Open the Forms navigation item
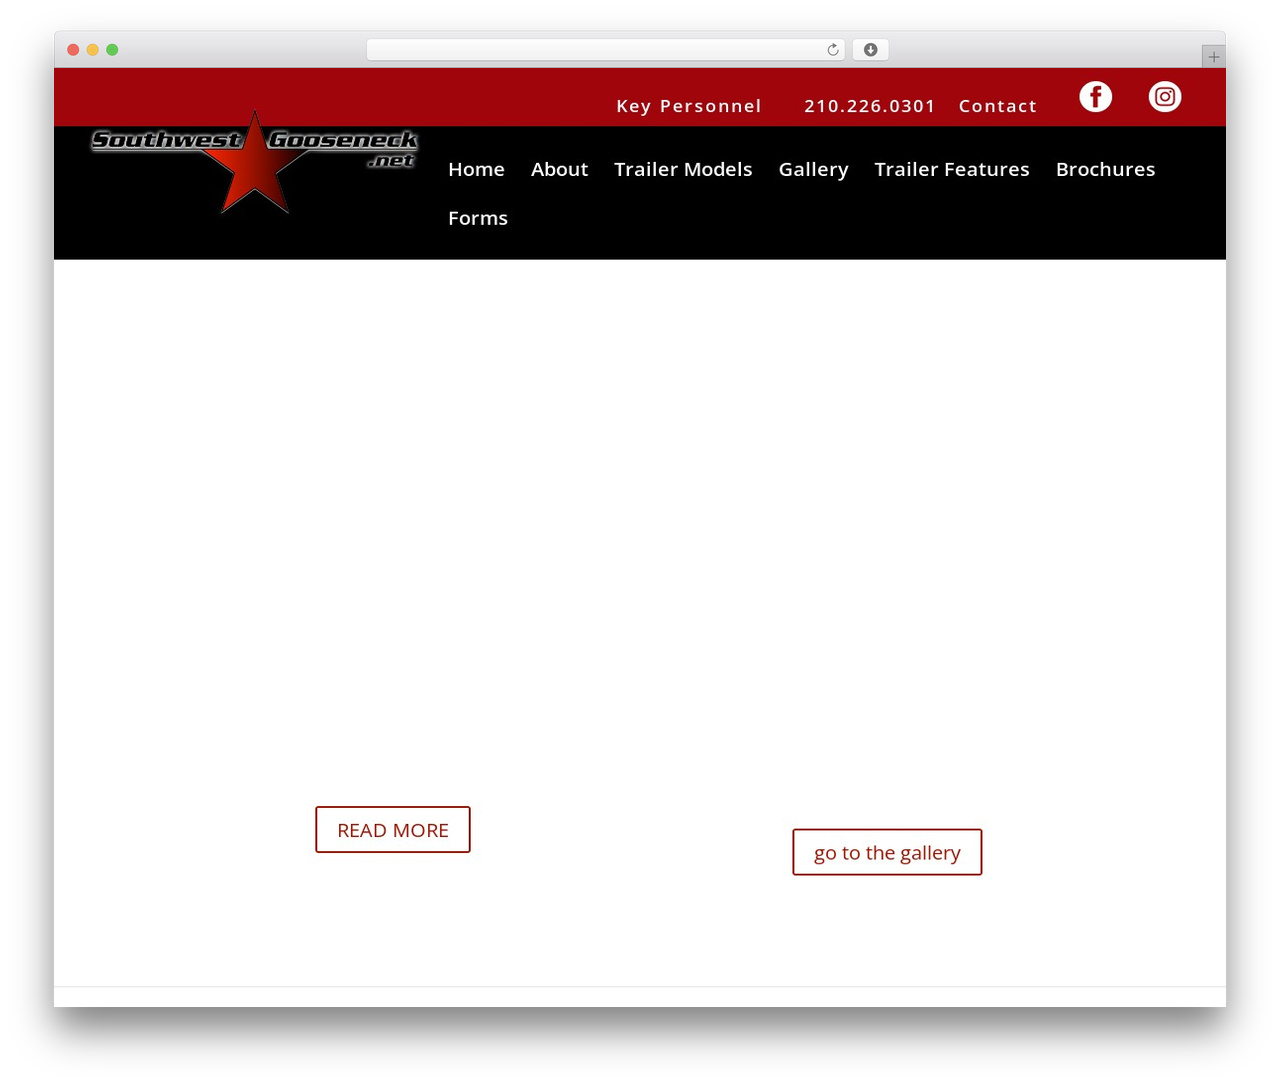 478,219
